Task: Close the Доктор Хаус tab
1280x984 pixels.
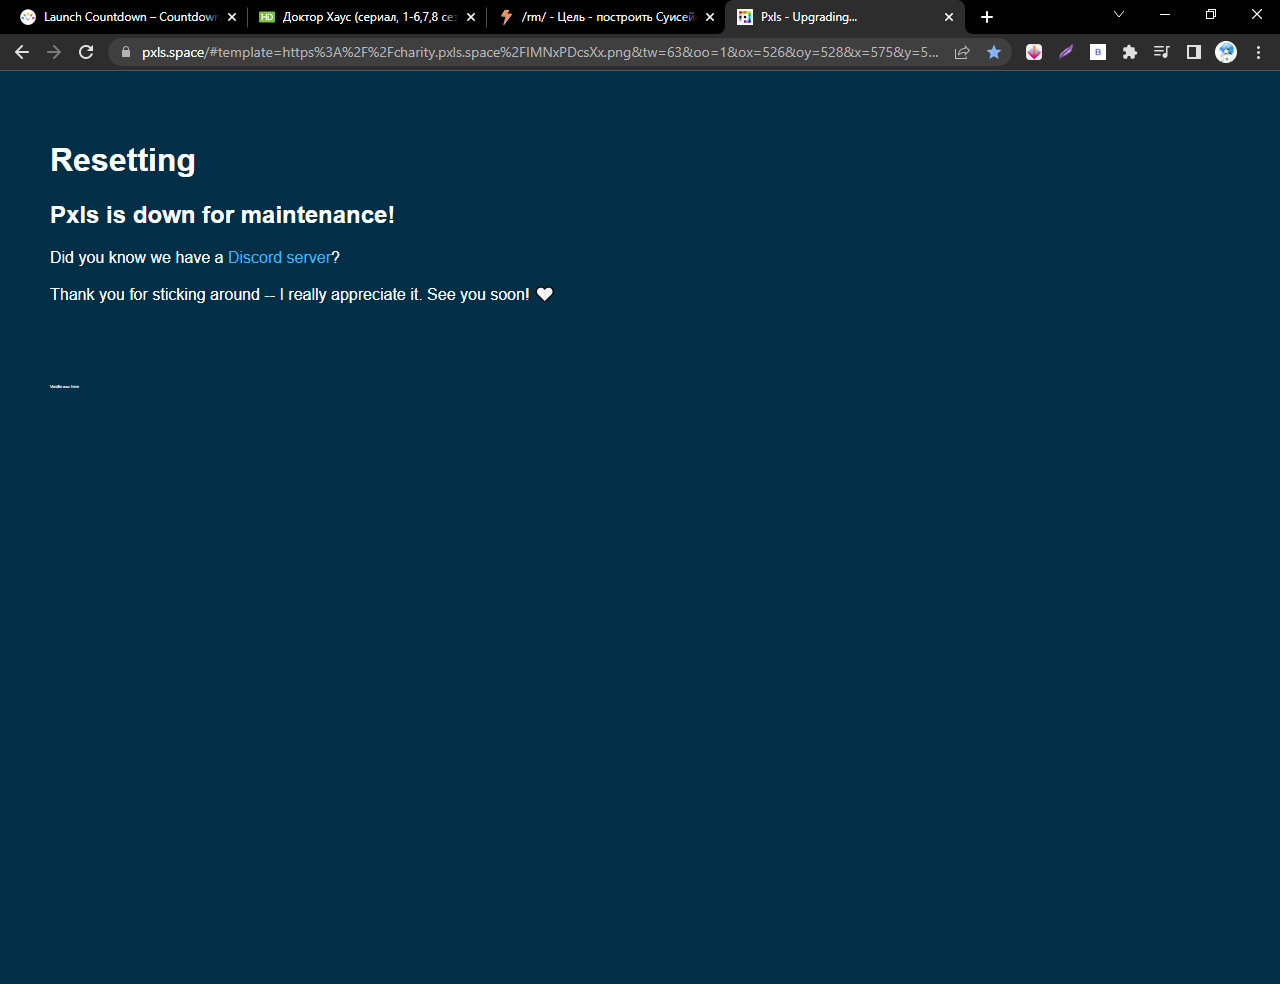Action: pyautogui.click(x=471, y=17)
